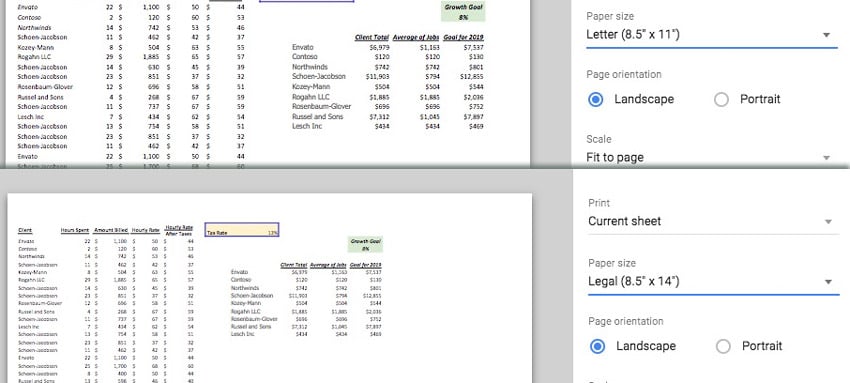Click Growth Goal cell in Letter preview
850x383 pixels.
pos(463,12)
